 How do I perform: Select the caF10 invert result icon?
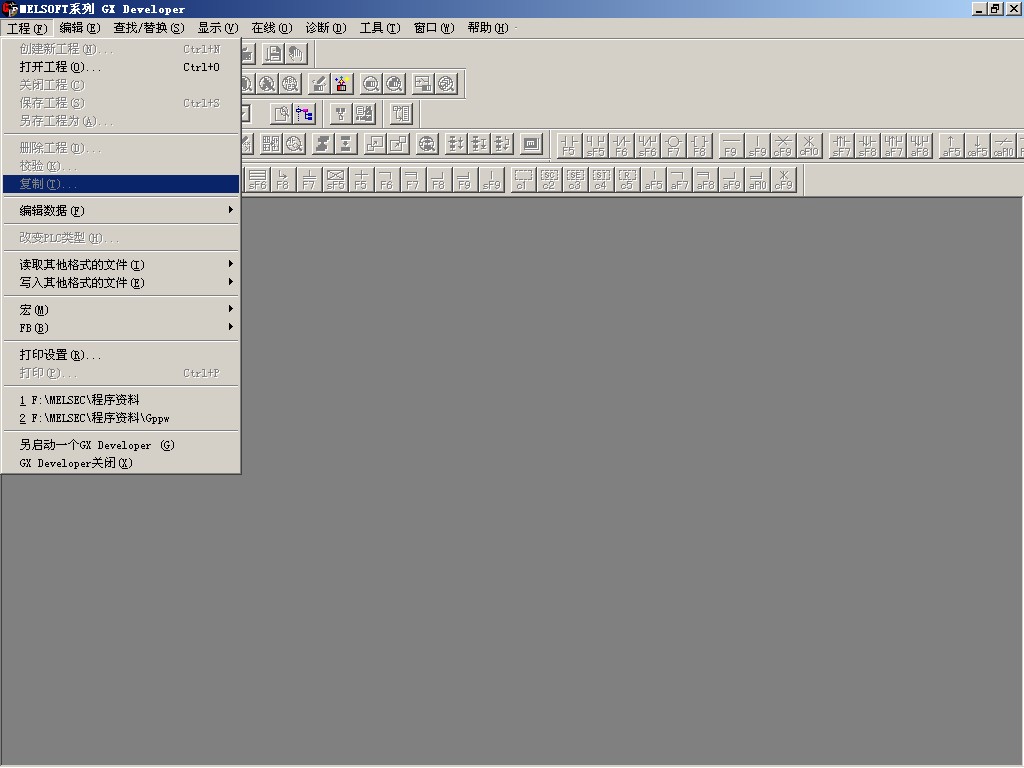[x=1003, y=145]
